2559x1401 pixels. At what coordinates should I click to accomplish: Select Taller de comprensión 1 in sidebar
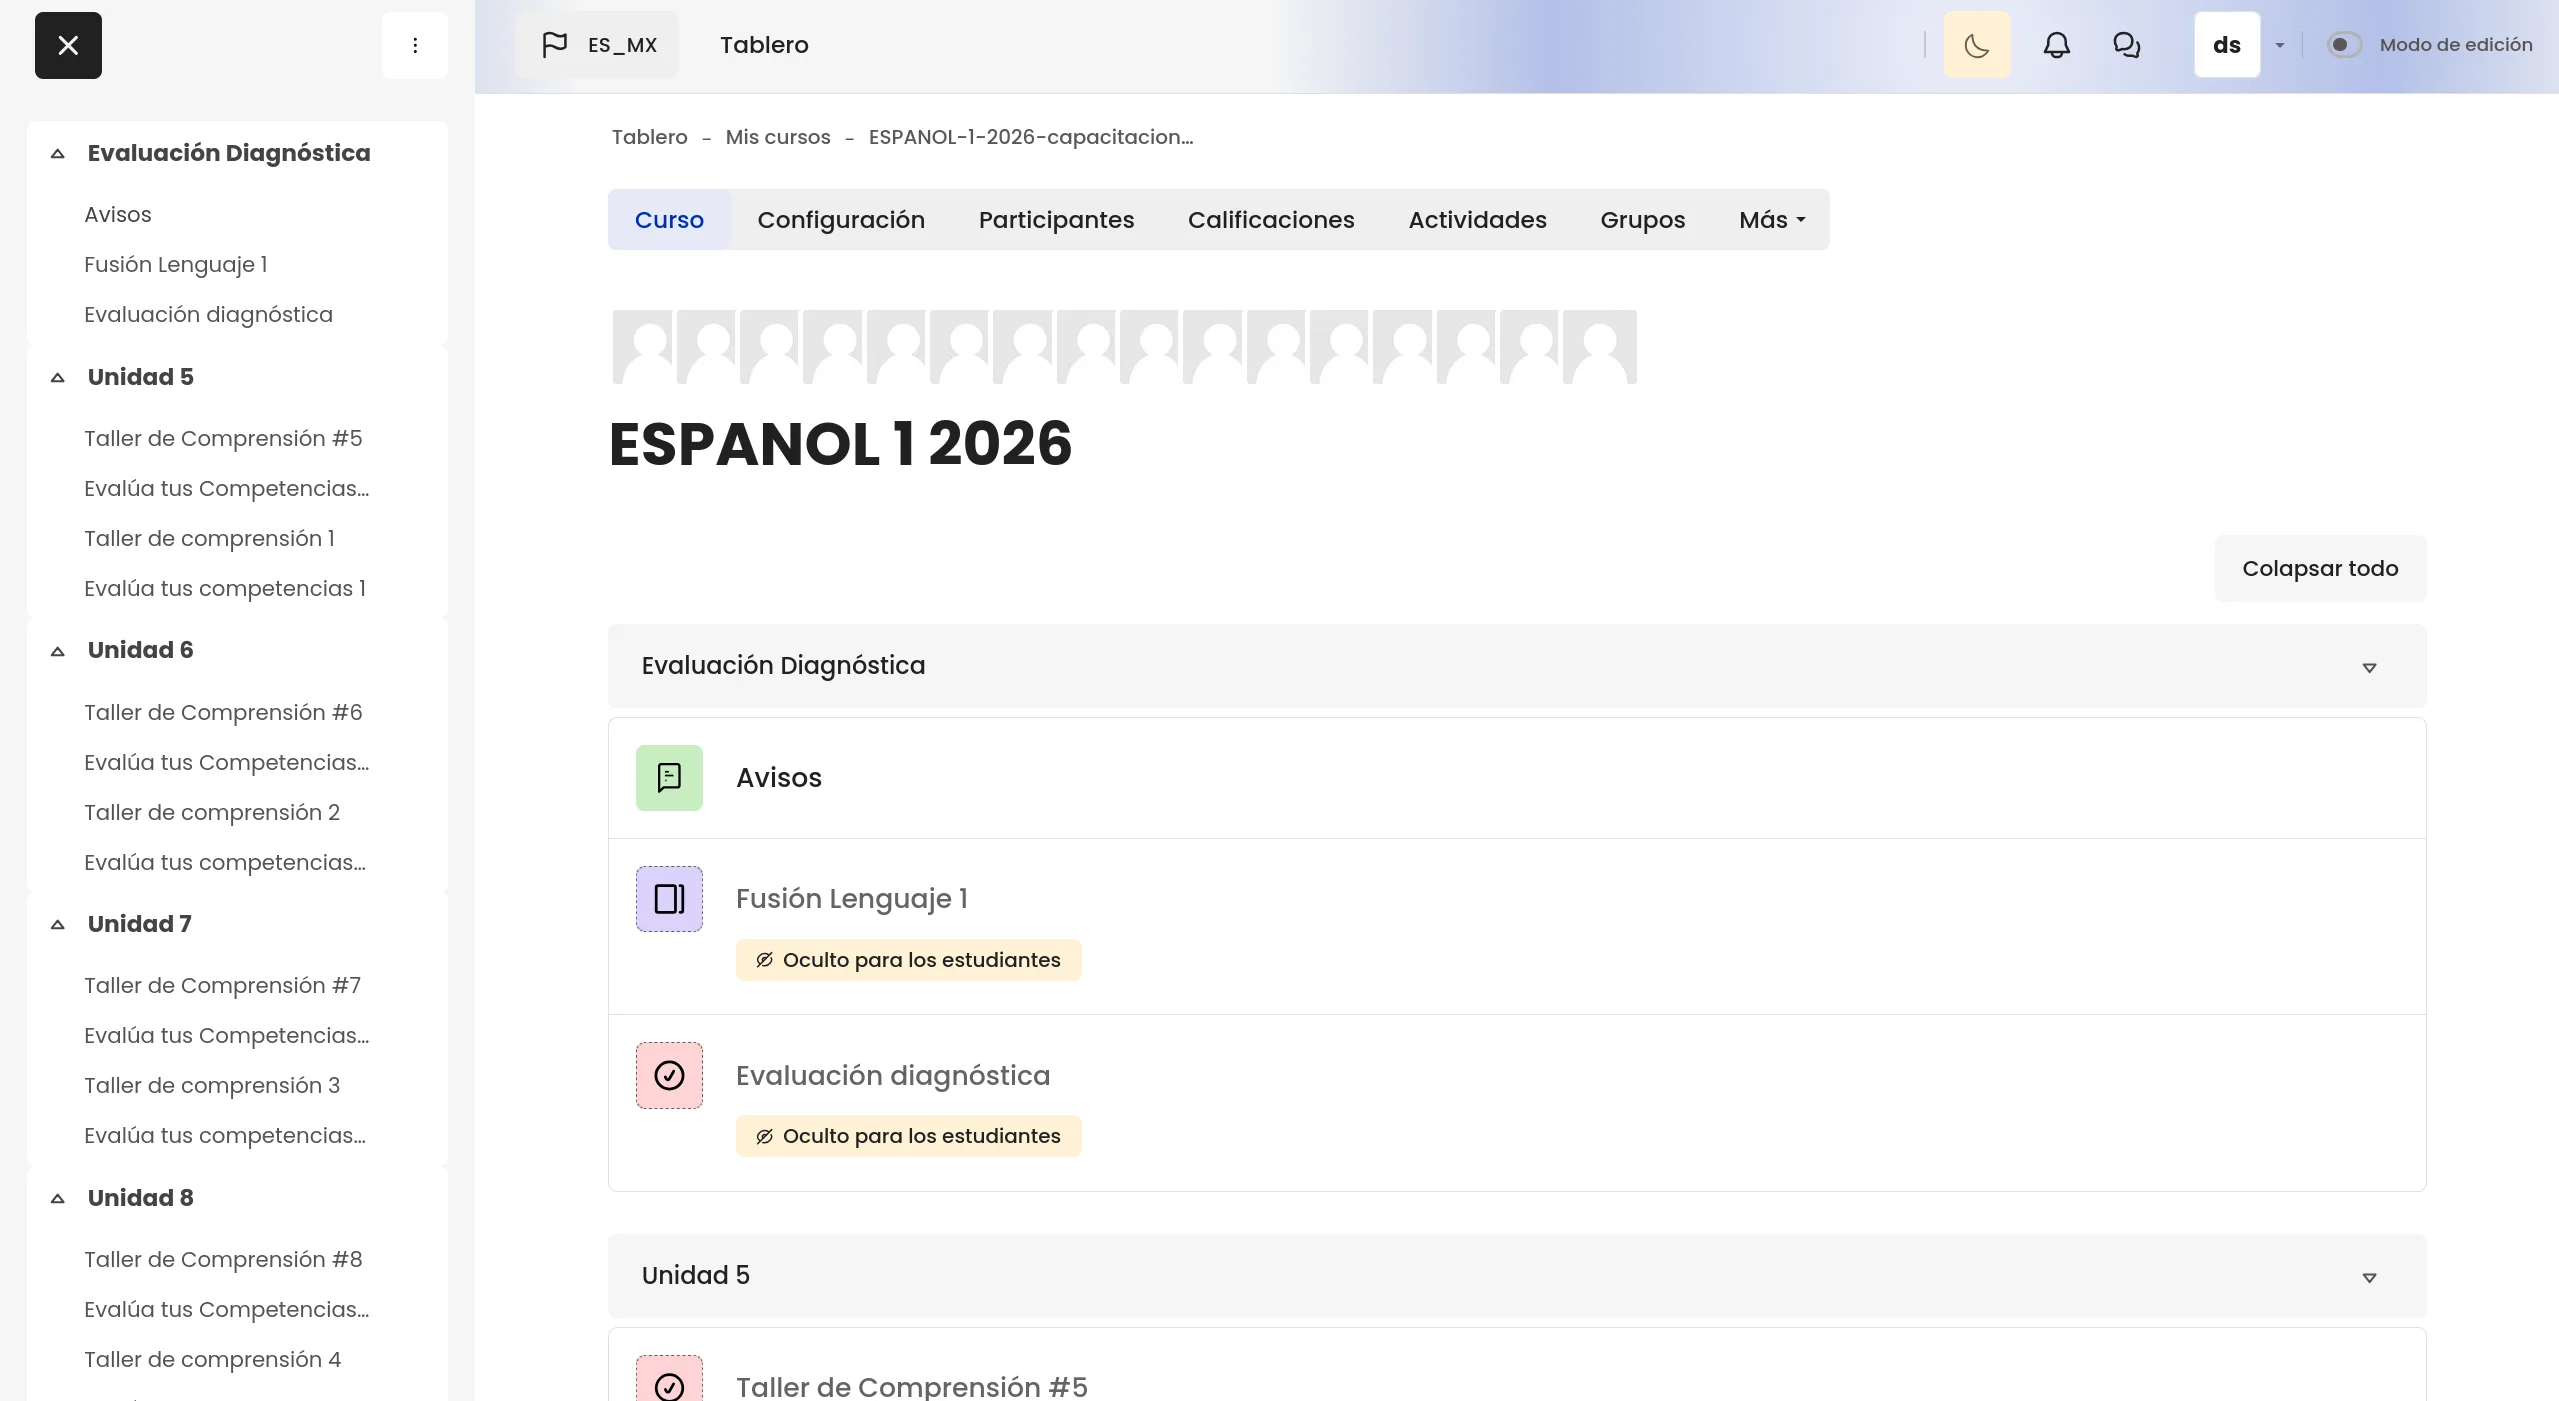[209, 539]
